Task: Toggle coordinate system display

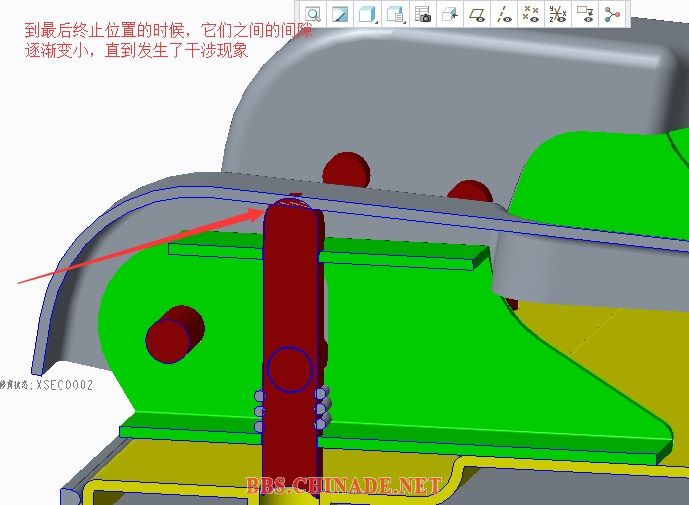Action: coord(558,14)
